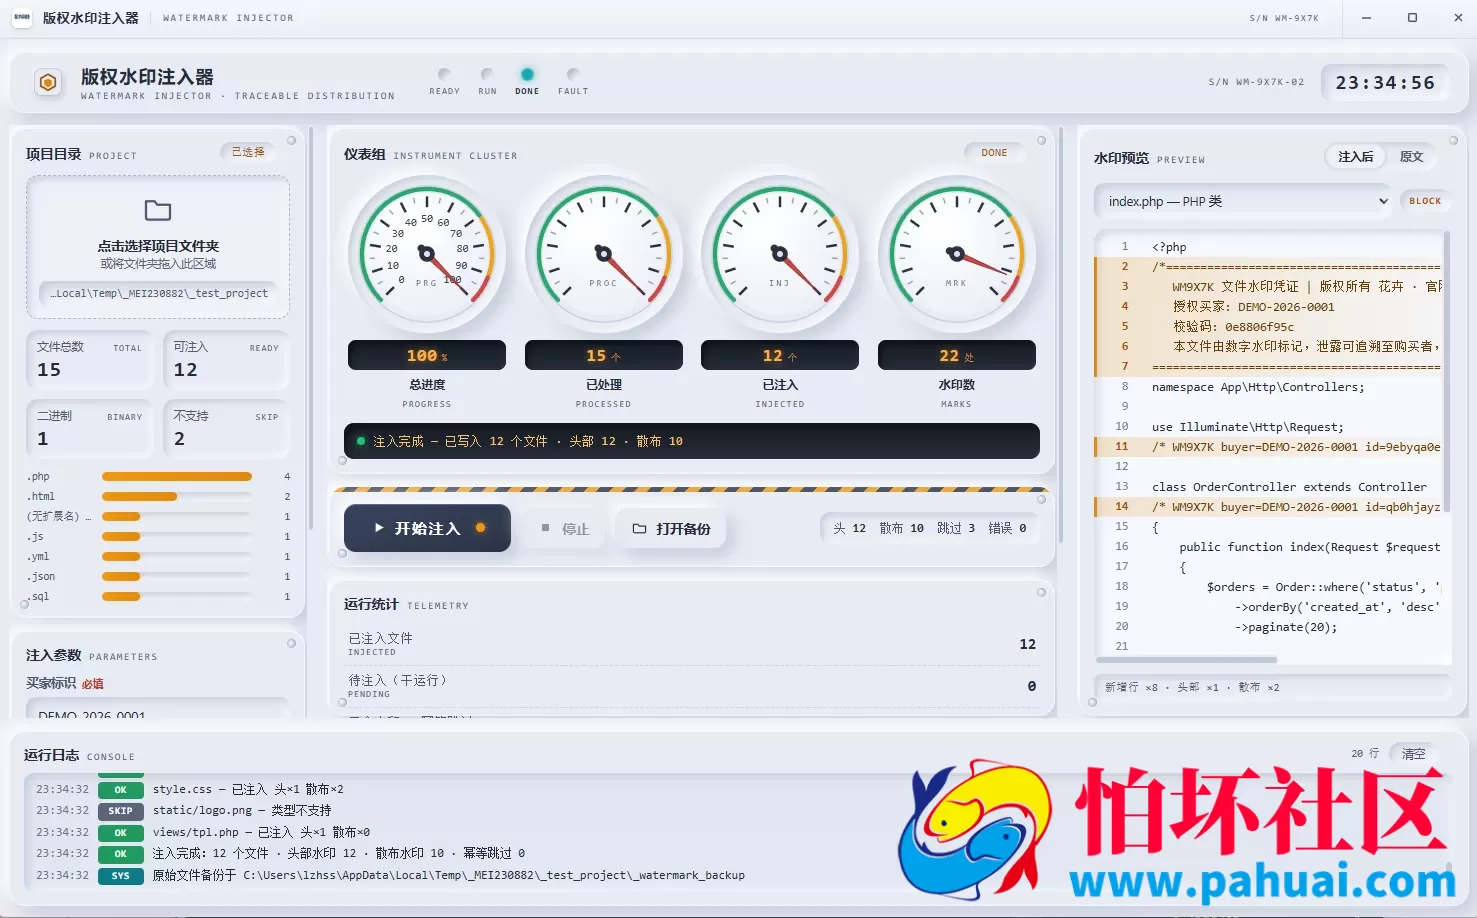The height and width of the screenshot is (918, 1477).
Task: Click log entry static/logo.png 类型不支持
Action: pos(242,811)
